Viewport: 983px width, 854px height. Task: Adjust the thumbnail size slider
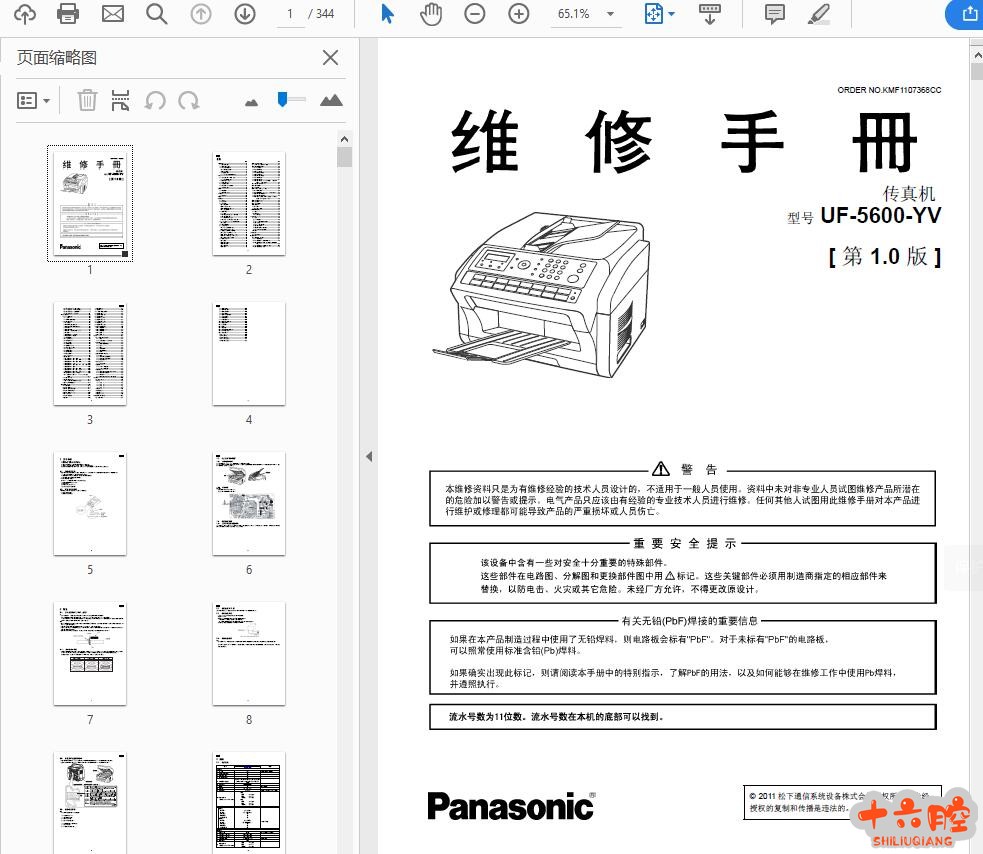coord(284,99)
